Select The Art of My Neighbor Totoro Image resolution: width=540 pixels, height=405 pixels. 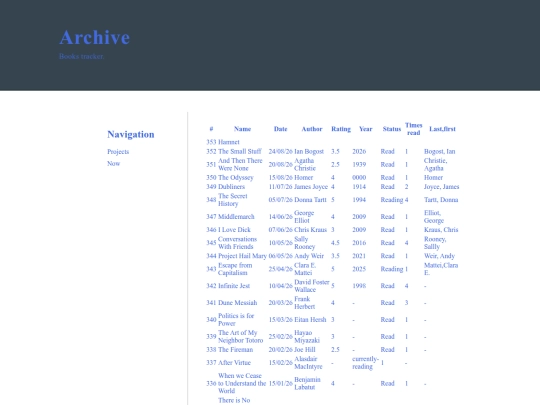click(x=240, y=336)
